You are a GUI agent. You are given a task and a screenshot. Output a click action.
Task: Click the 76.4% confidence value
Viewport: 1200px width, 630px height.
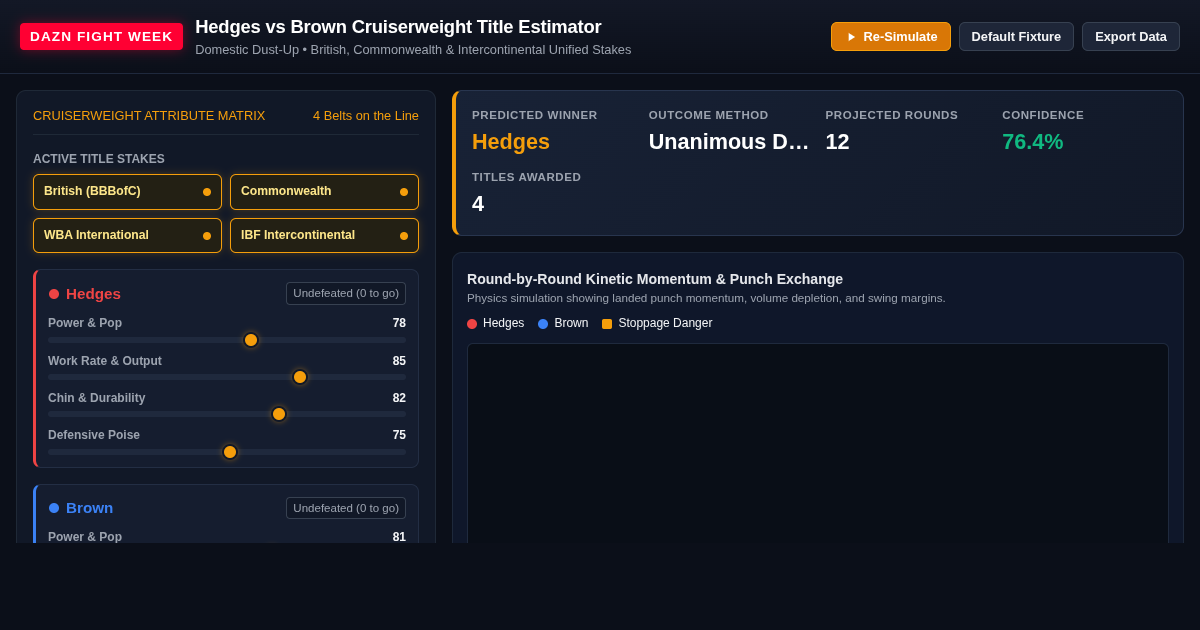pyautogui.click(x=1033, y=142)
